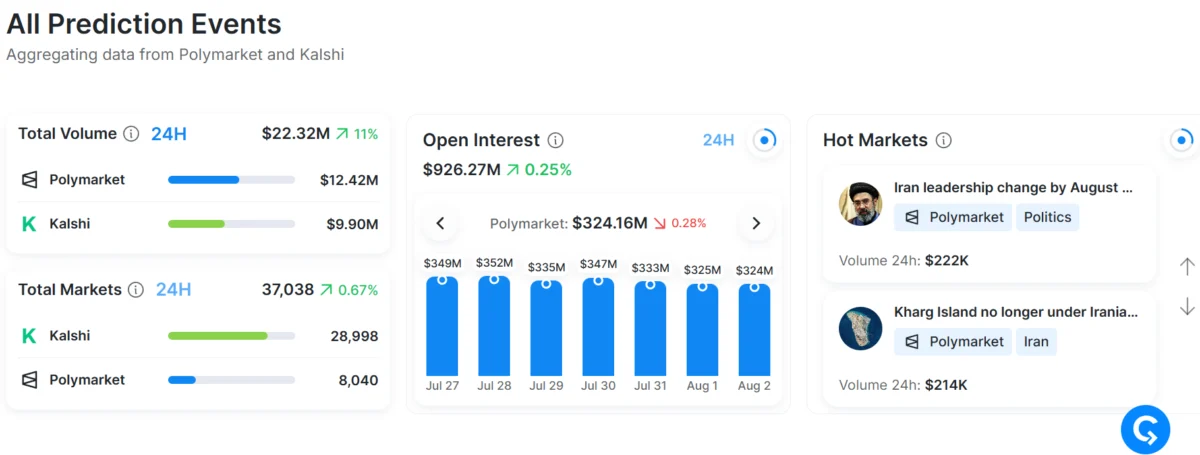Toggle the 24H period on Total Markets
Image resolution: width=1200 pixels, height=455 pixels.
[173, 289]
